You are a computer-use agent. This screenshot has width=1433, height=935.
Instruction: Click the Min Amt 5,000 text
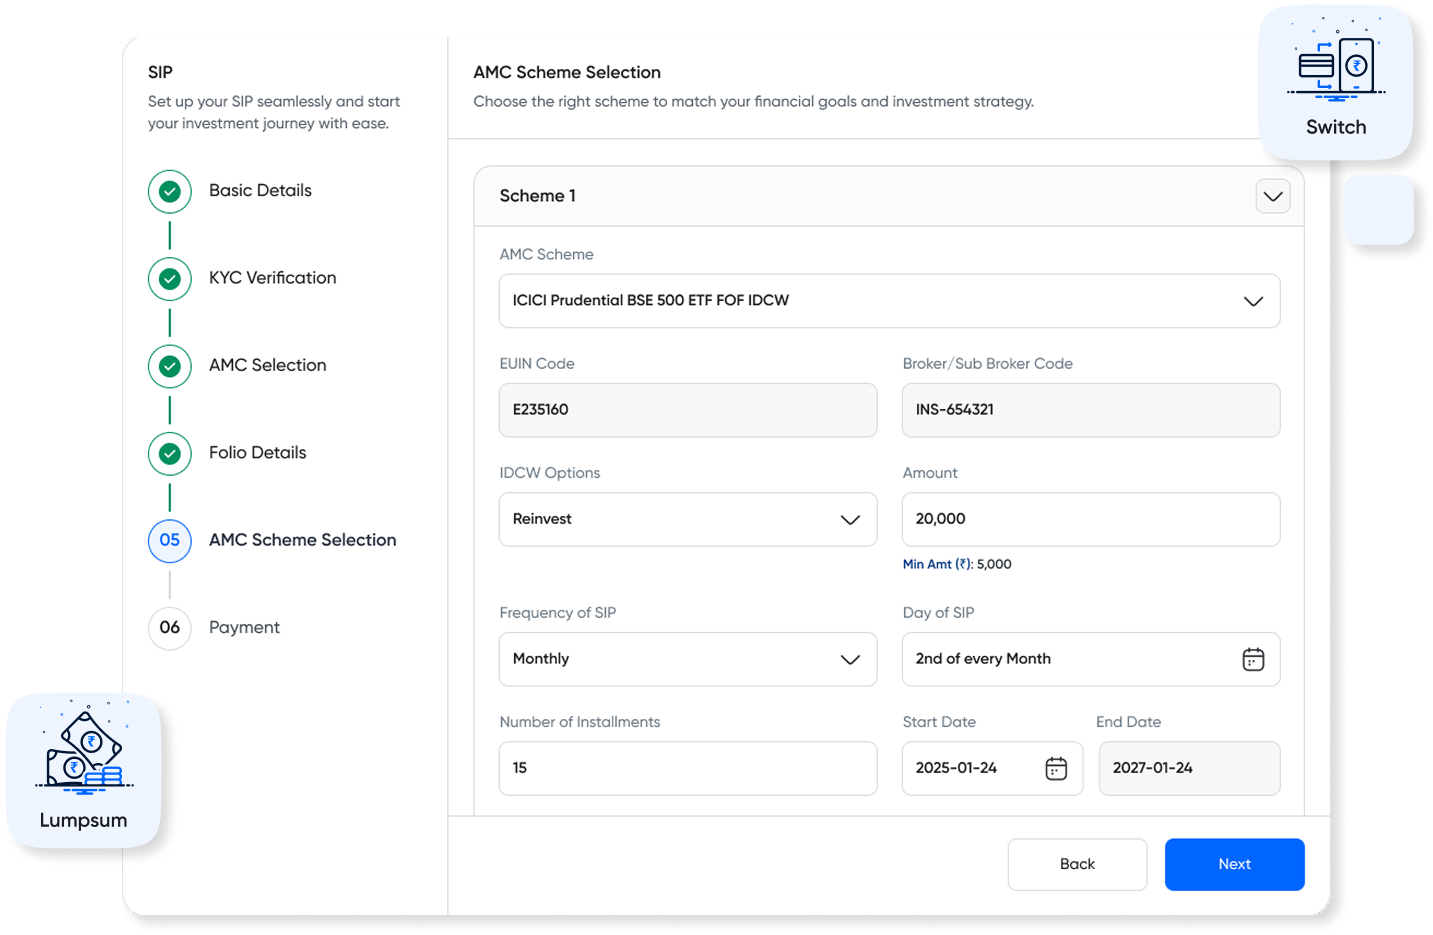[x=957, y=564]
